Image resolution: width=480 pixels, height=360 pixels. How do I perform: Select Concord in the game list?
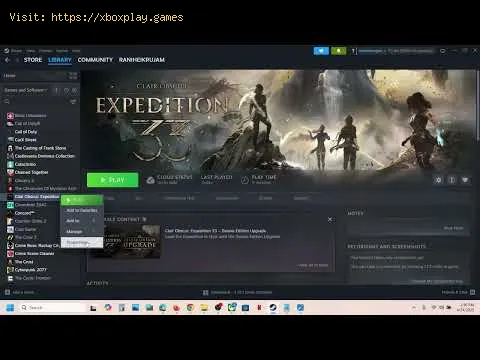tap(24, 213)
